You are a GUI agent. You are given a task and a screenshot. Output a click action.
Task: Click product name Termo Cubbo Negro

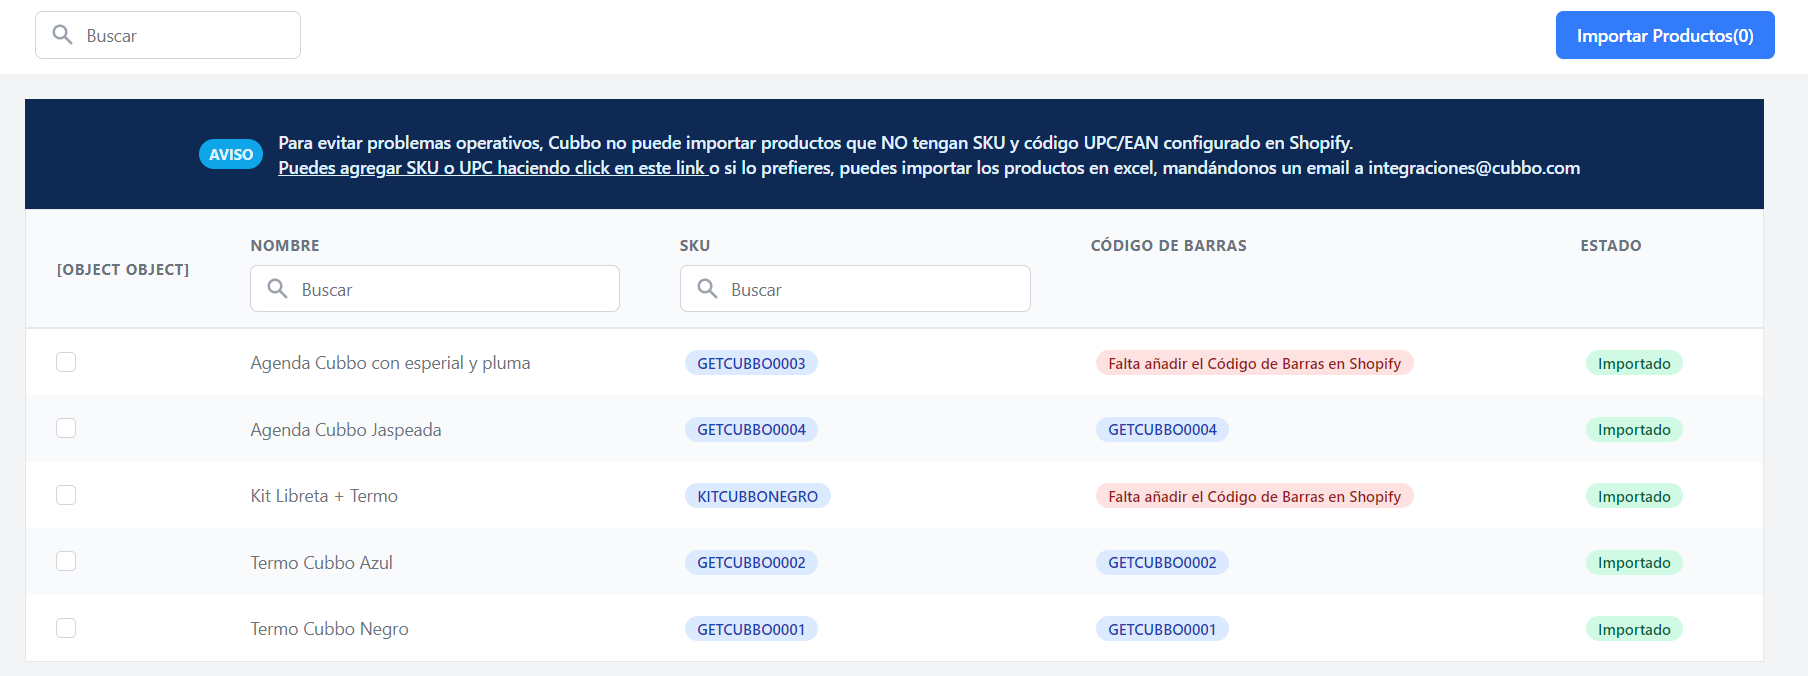tap(329, 629)
